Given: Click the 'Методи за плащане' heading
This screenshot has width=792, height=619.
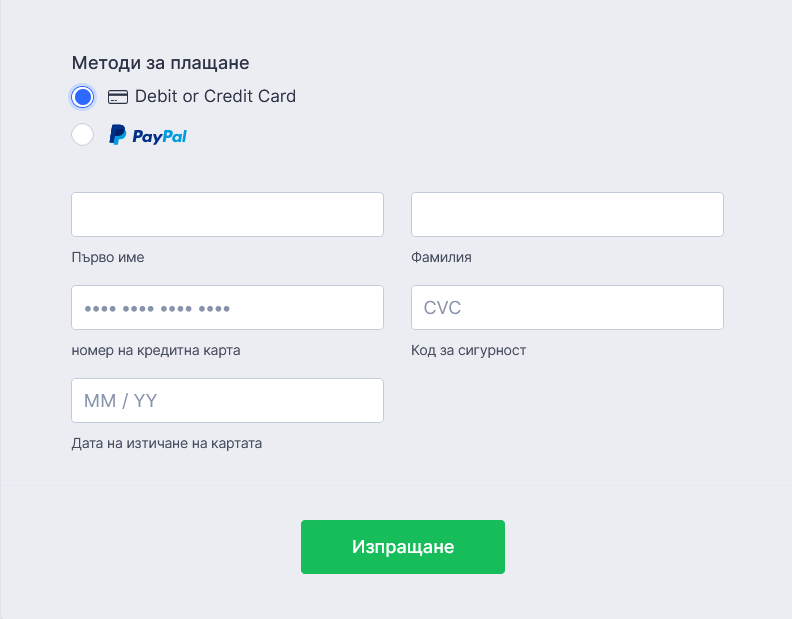Looking at the screenshot, I should pyautogui.click(x=160, y=63).
